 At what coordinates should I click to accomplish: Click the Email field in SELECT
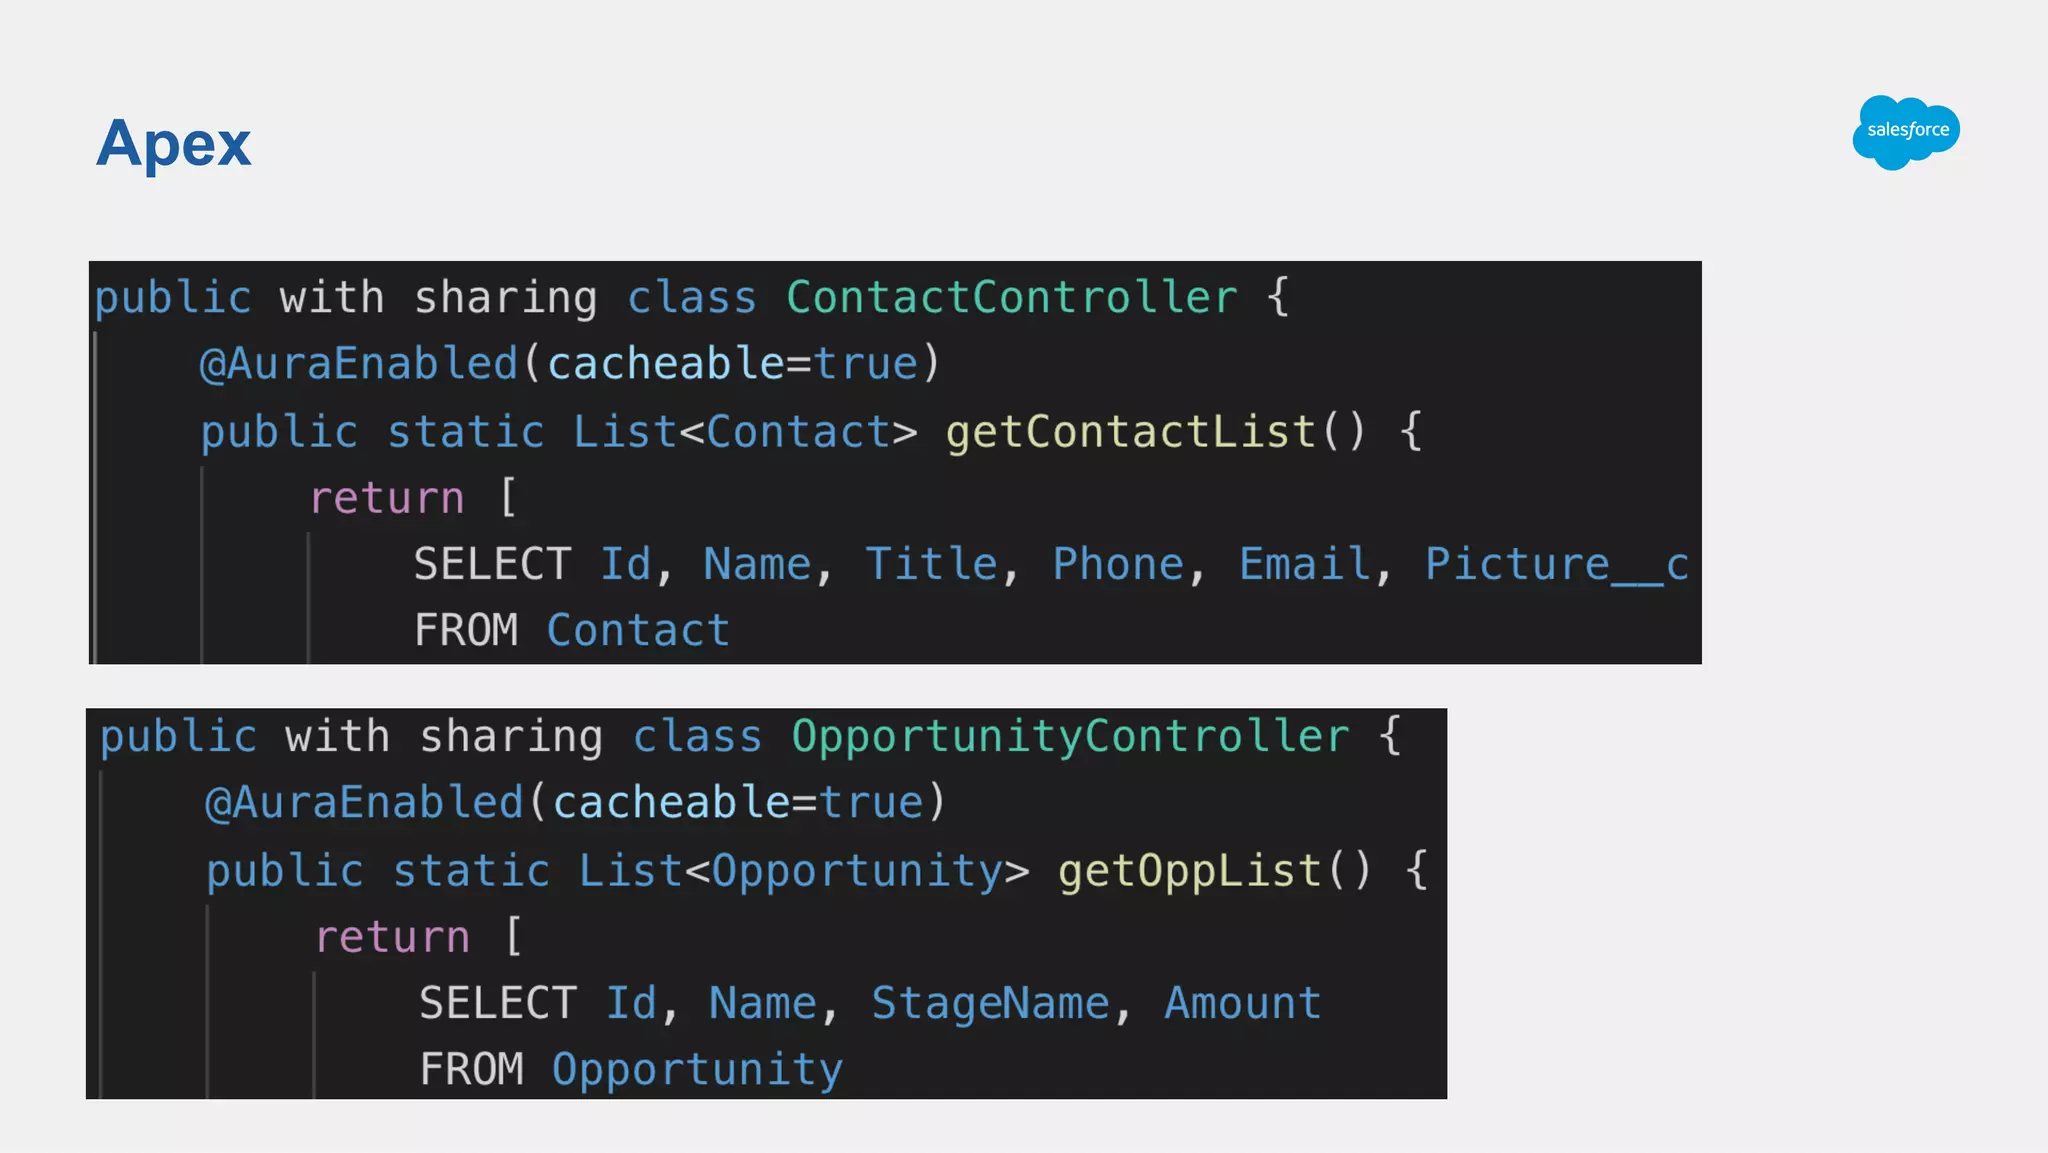pyautogui.click(x=1304, y=565)
